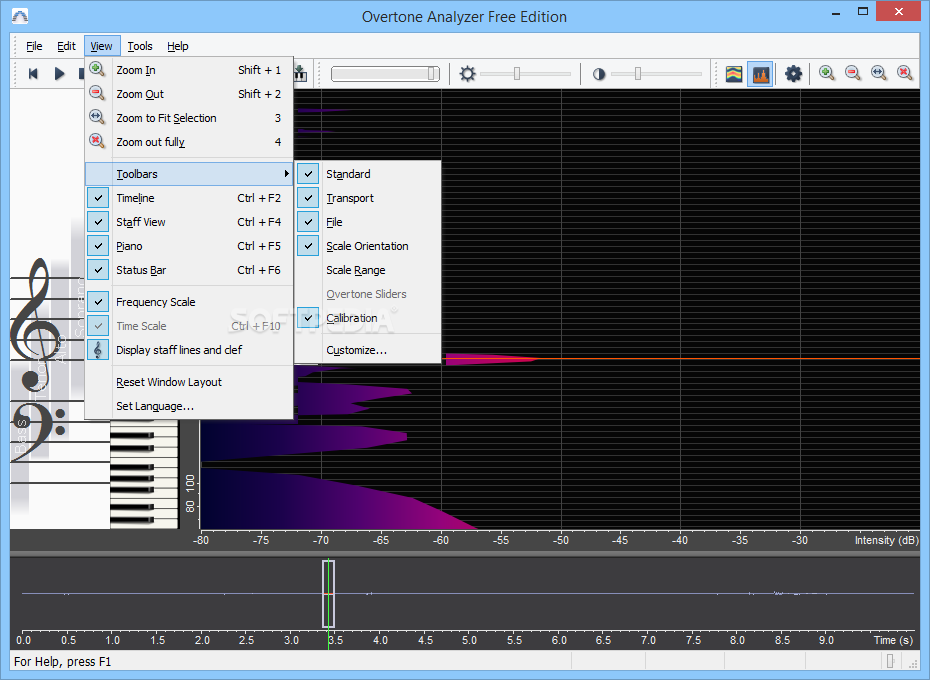Click the Play button in transport toolbar
Screen dimensions: 930x680
tap(59, 74)
